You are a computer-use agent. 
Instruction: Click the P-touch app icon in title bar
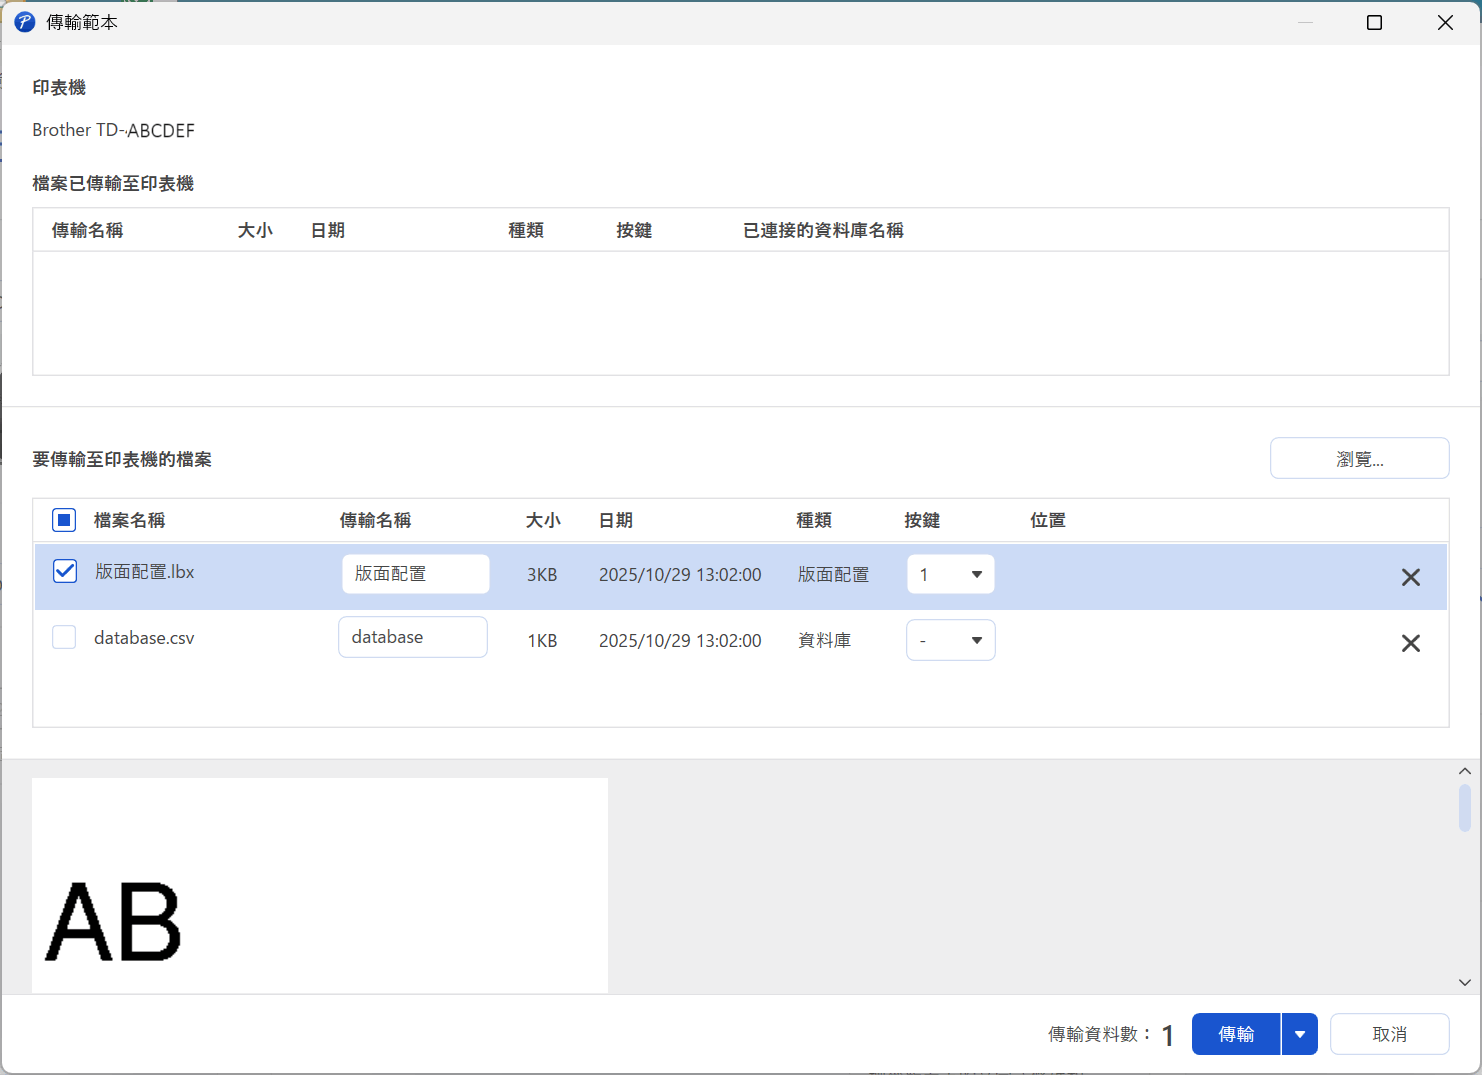pyautogui.click(x=25, y=22)
